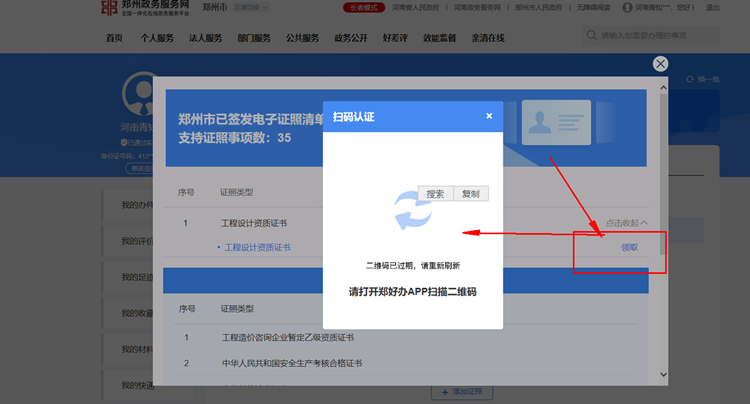This screenshot has width=750, height=404.
Task: Click the 添加证照 button at the bottom
Action: (x=464, y=393)
